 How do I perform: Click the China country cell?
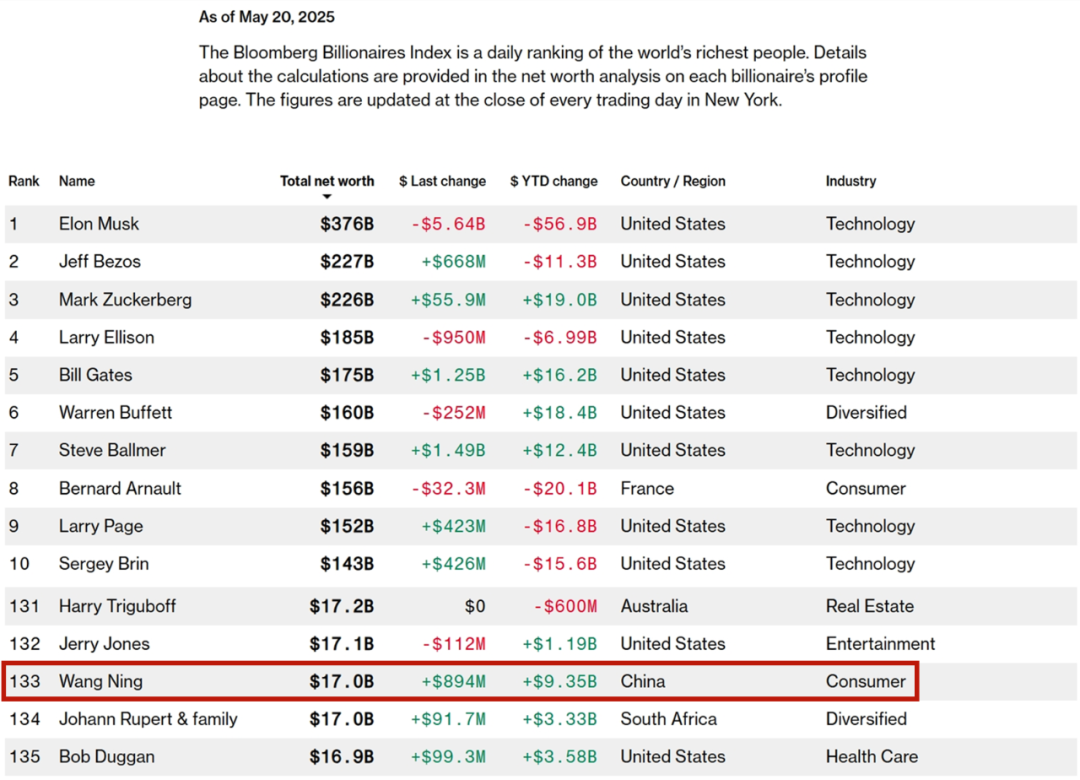(643, 681)
